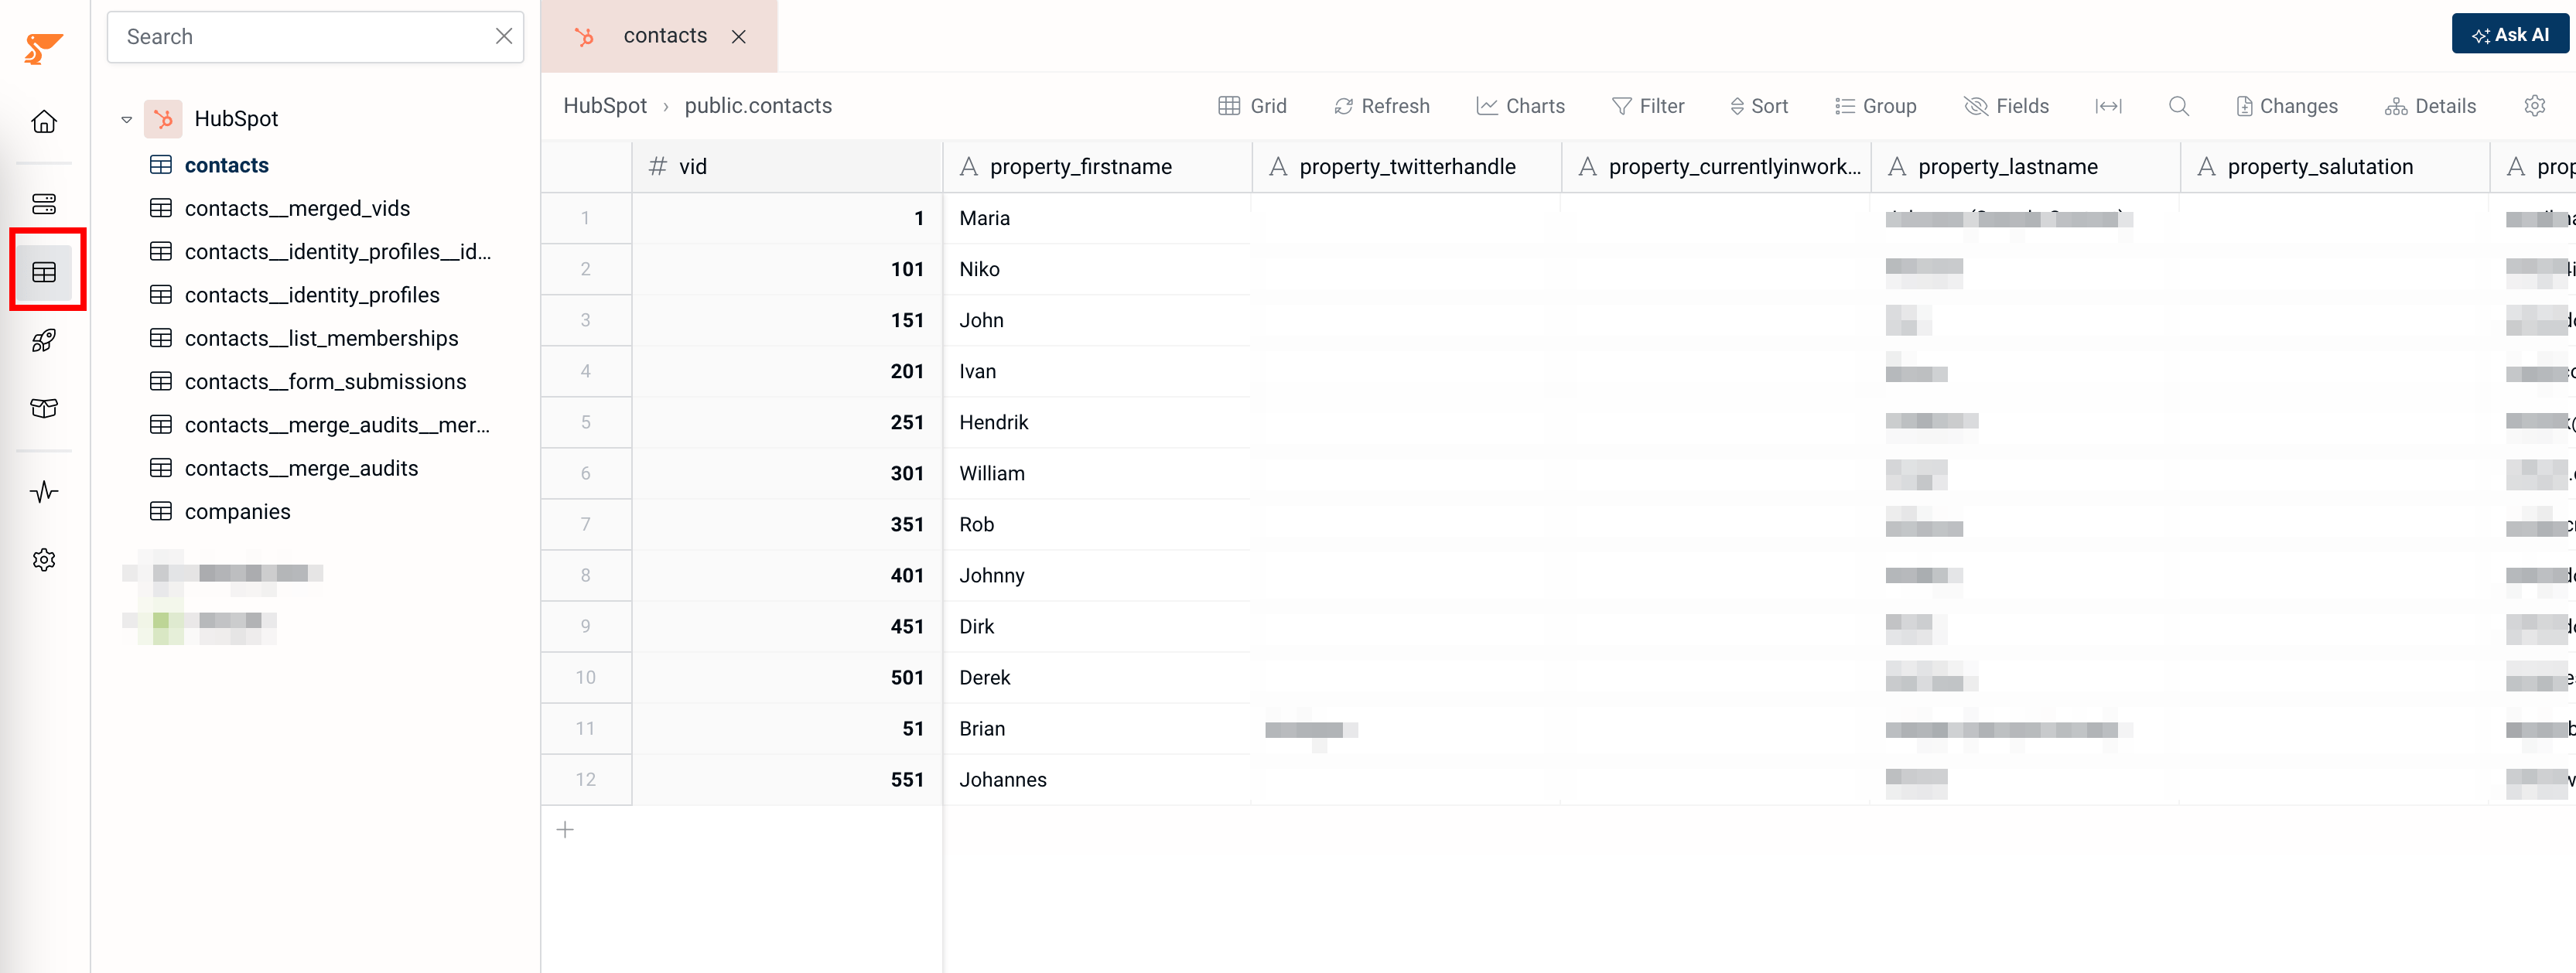This screenshot has height=973, width=2576.
Task: Open the package box sidebar icon
Action: point(44,408)
